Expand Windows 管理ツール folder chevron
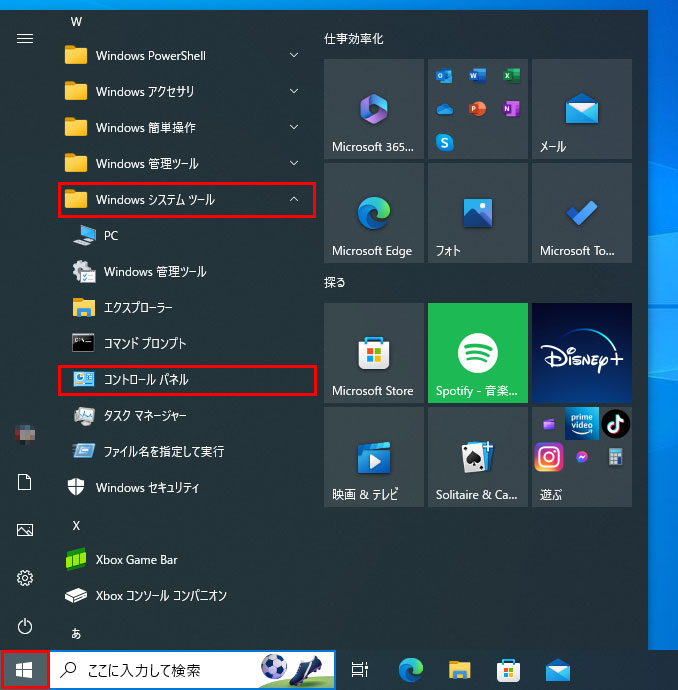This screenshot has width=678, height=690. point(294,163)
